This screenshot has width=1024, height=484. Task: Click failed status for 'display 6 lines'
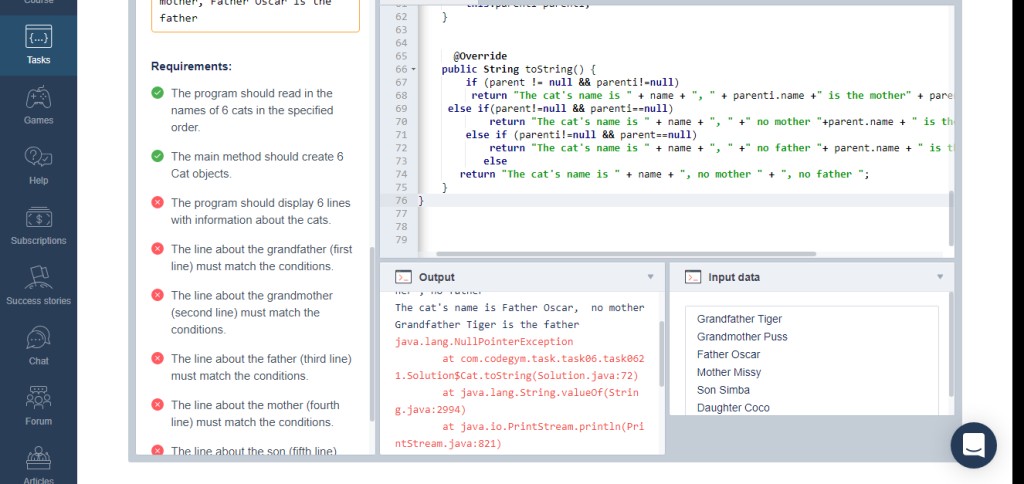(x=157, y=203)
